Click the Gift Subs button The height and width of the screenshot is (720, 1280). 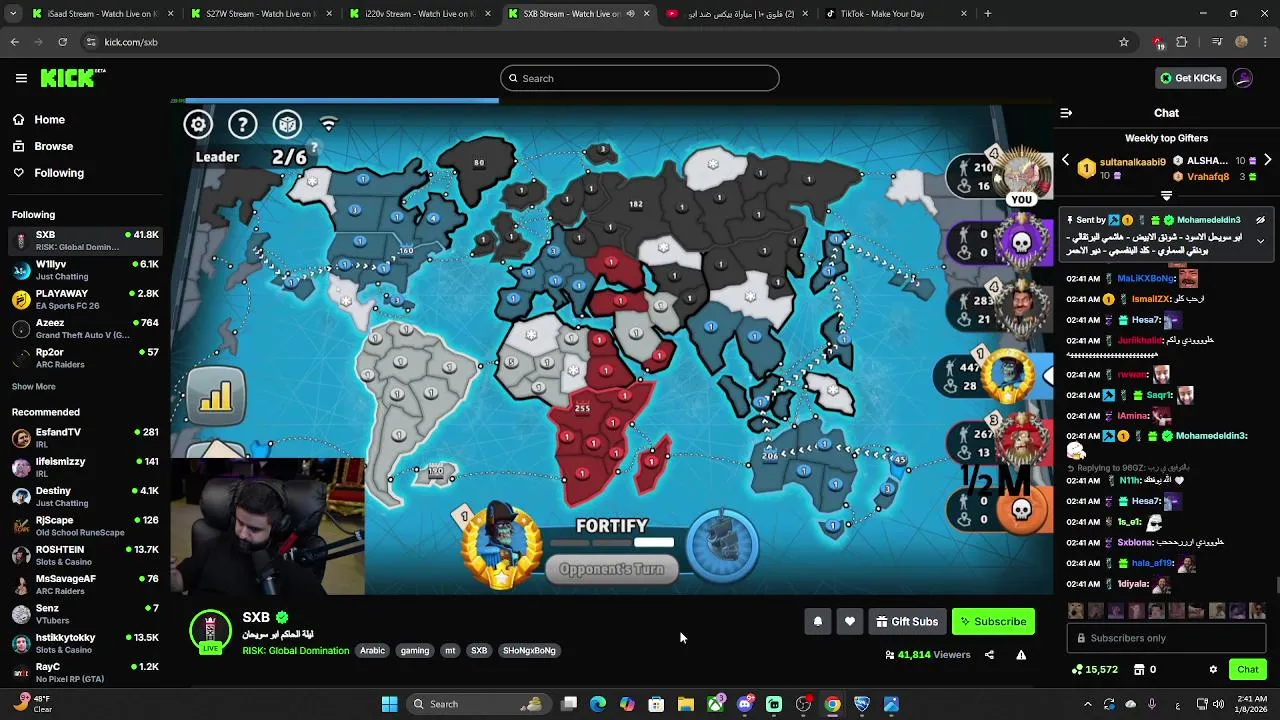907,622
